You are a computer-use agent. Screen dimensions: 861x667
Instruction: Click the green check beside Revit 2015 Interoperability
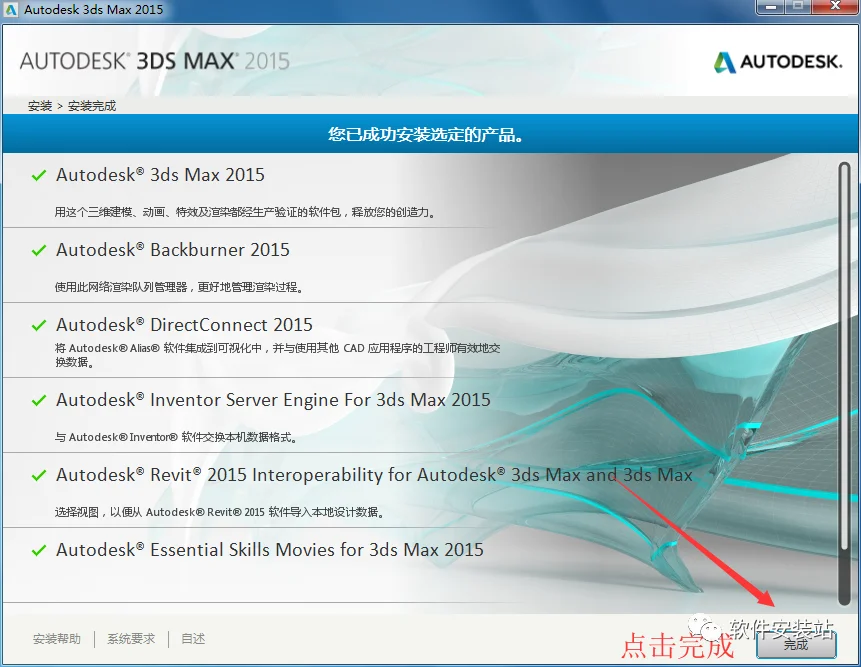(x=39, y=475)
